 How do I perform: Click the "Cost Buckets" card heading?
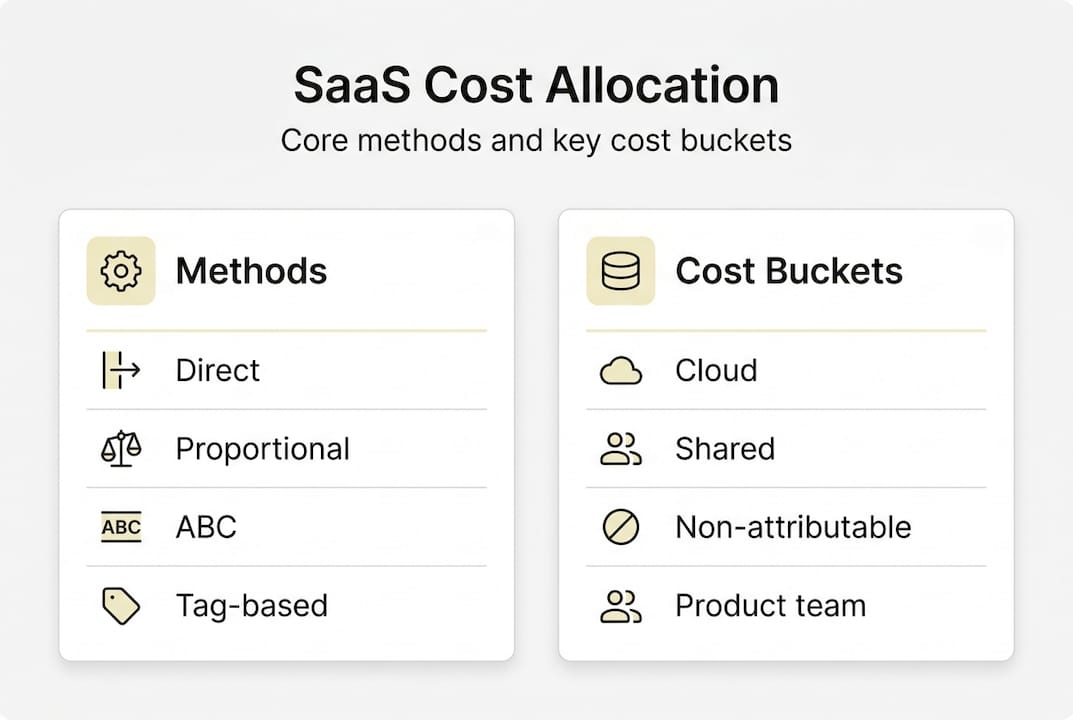(789, 271)
